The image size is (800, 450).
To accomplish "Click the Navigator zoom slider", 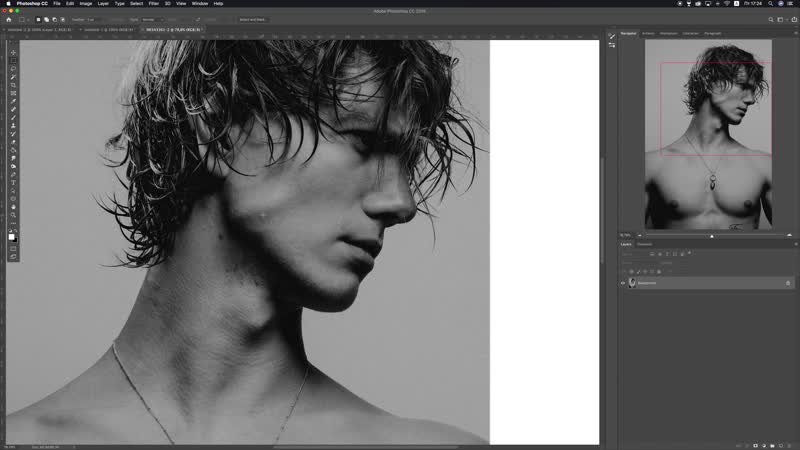I will 711,236.
